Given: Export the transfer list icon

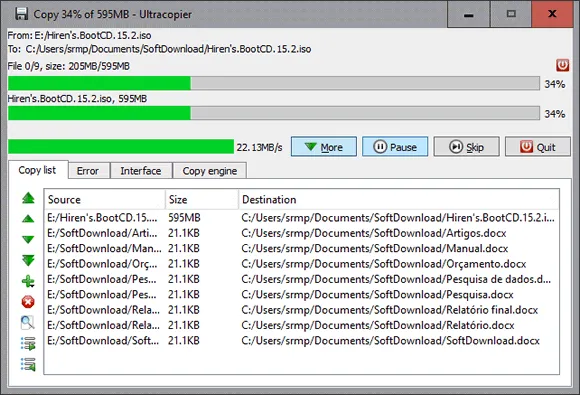Looking at the screenshot, I should (28, 343).
